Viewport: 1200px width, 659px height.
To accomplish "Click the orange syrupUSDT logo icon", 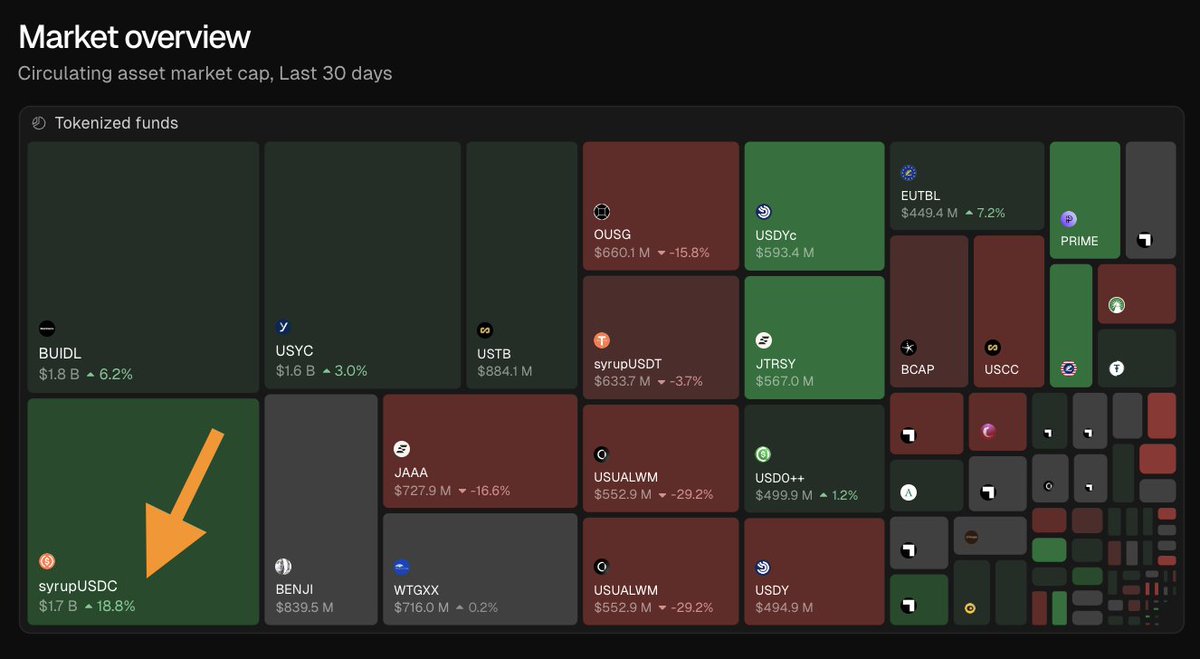I will tap(602, 341).
